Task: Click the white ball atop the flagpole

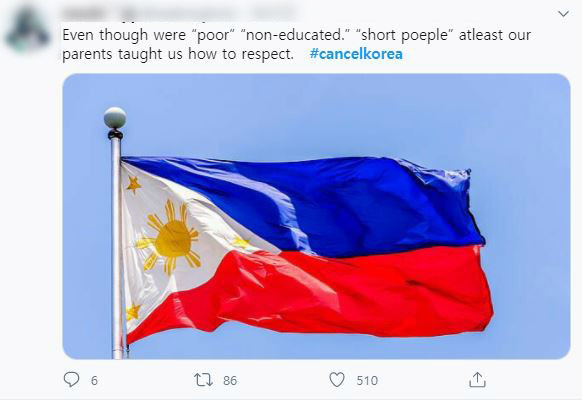Action: [115, 118]
